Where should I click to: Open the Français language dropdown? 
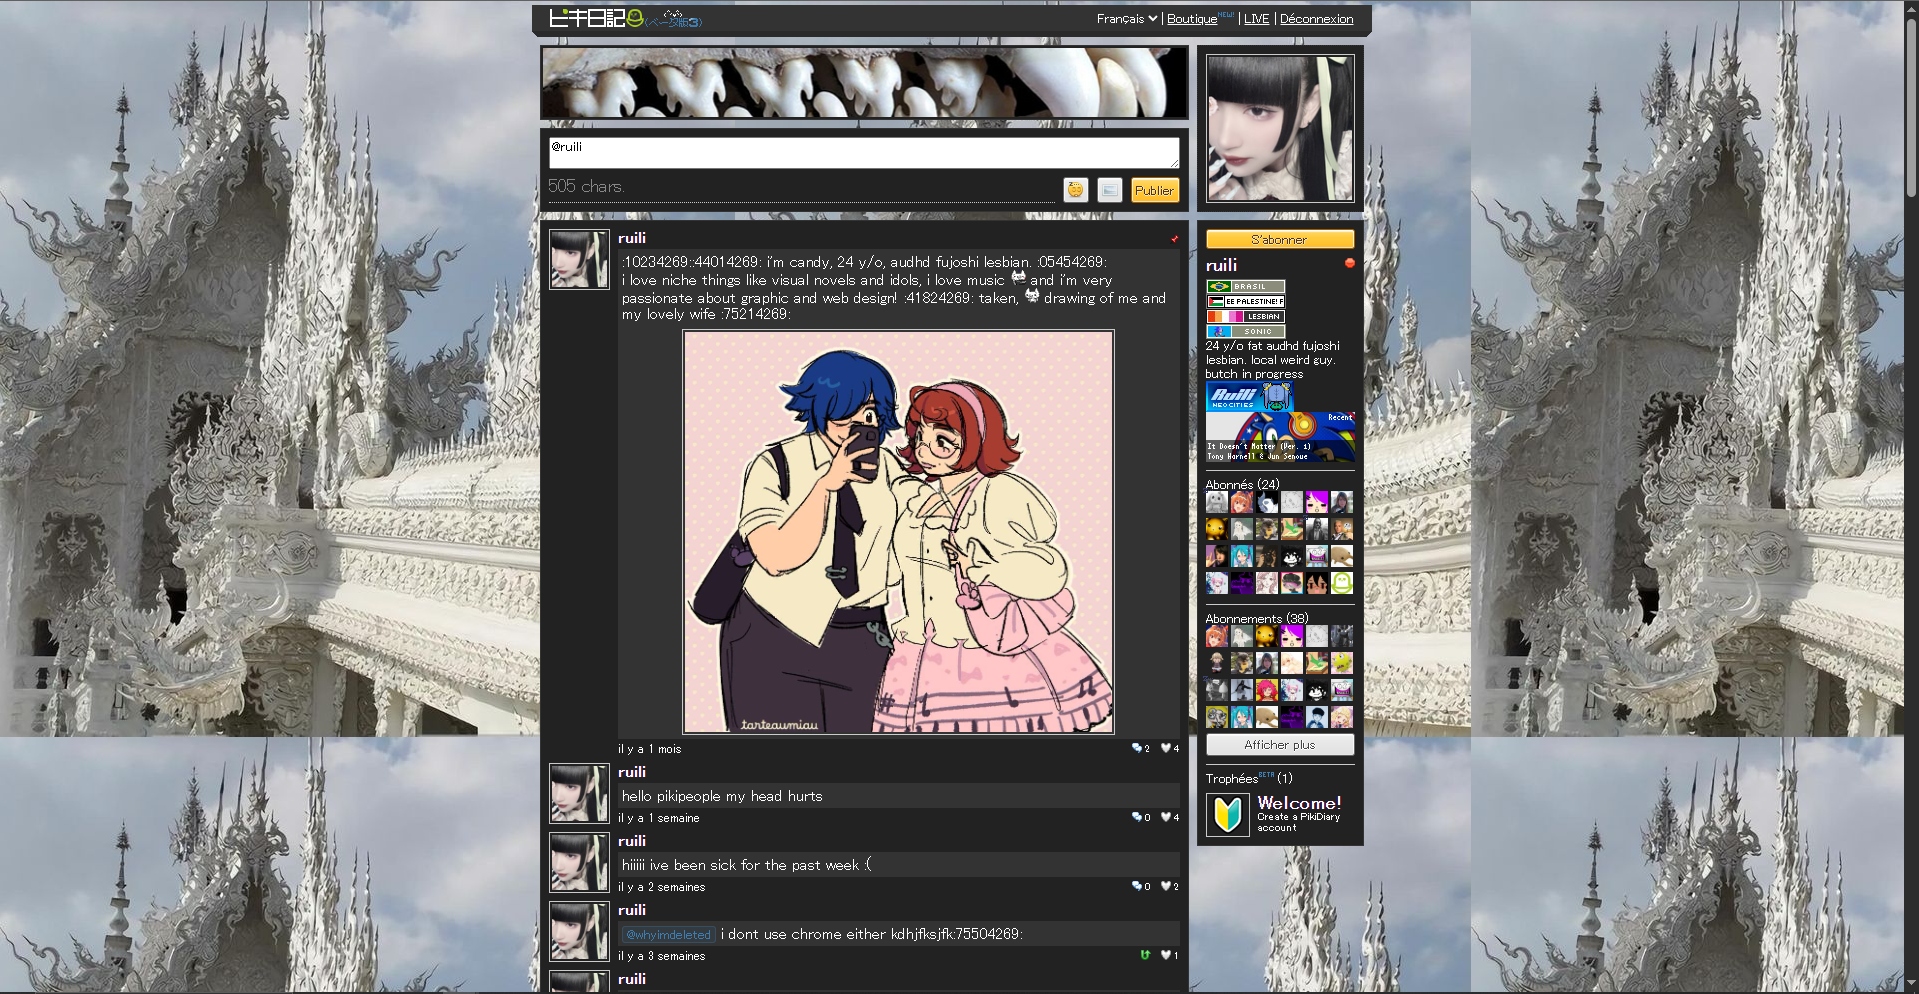(1126, 19)
